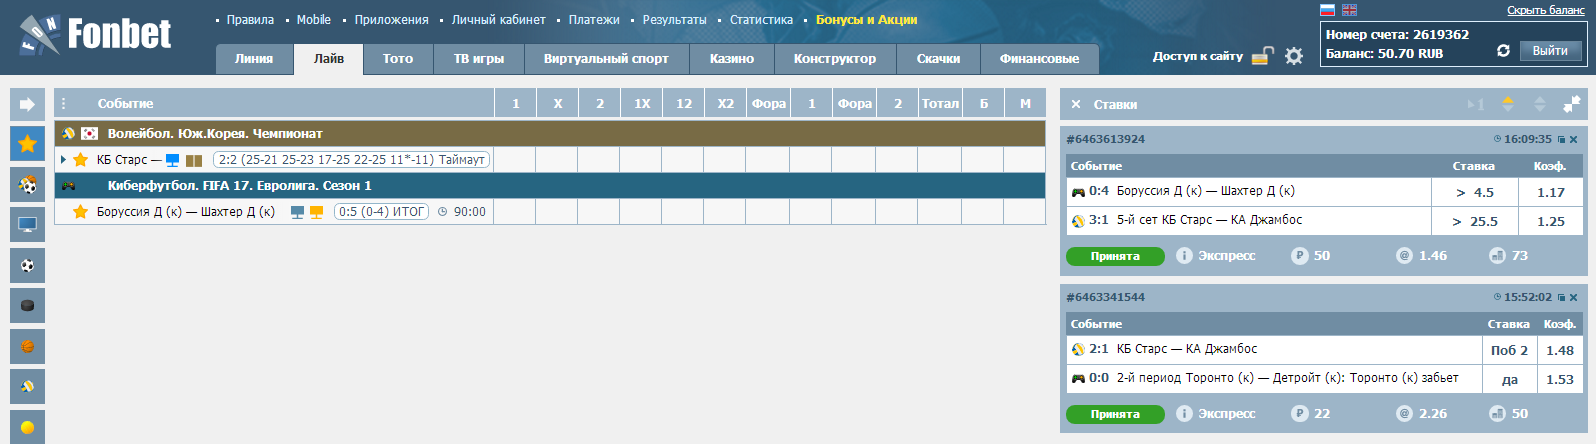
Task: Open the Финансовые tab
Action: tap(1039, 59)
